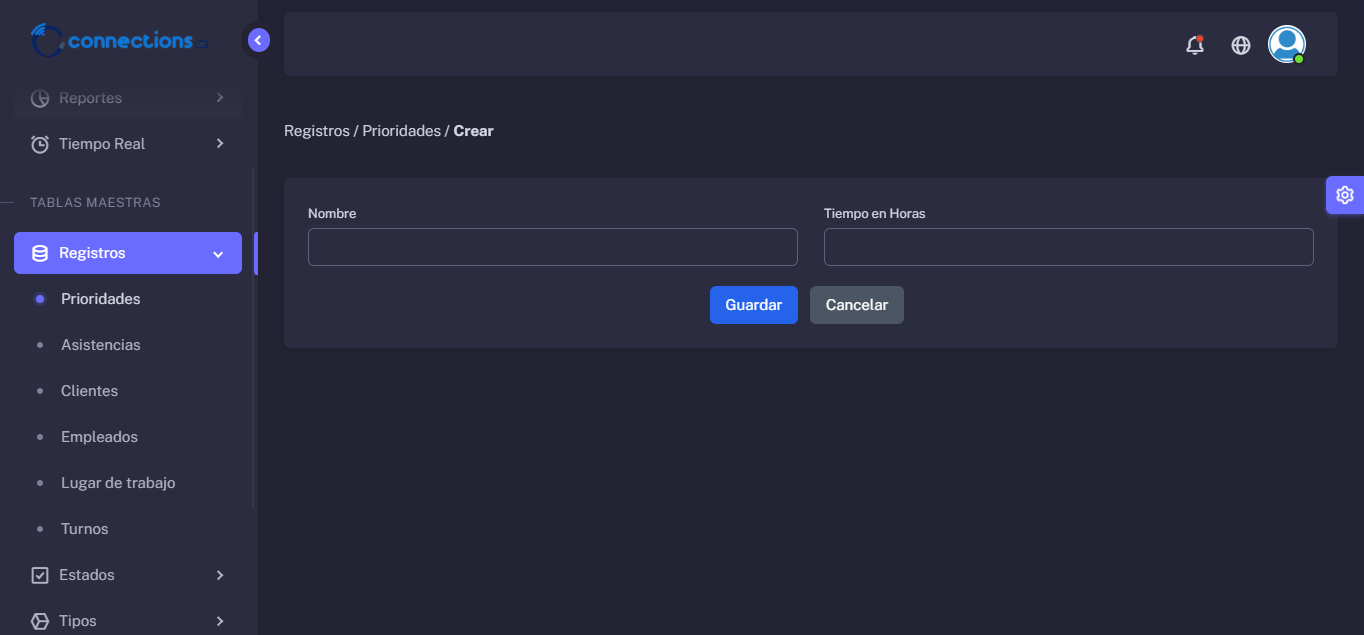
Task: Save the form with Guardar
Action: [754, 305]
